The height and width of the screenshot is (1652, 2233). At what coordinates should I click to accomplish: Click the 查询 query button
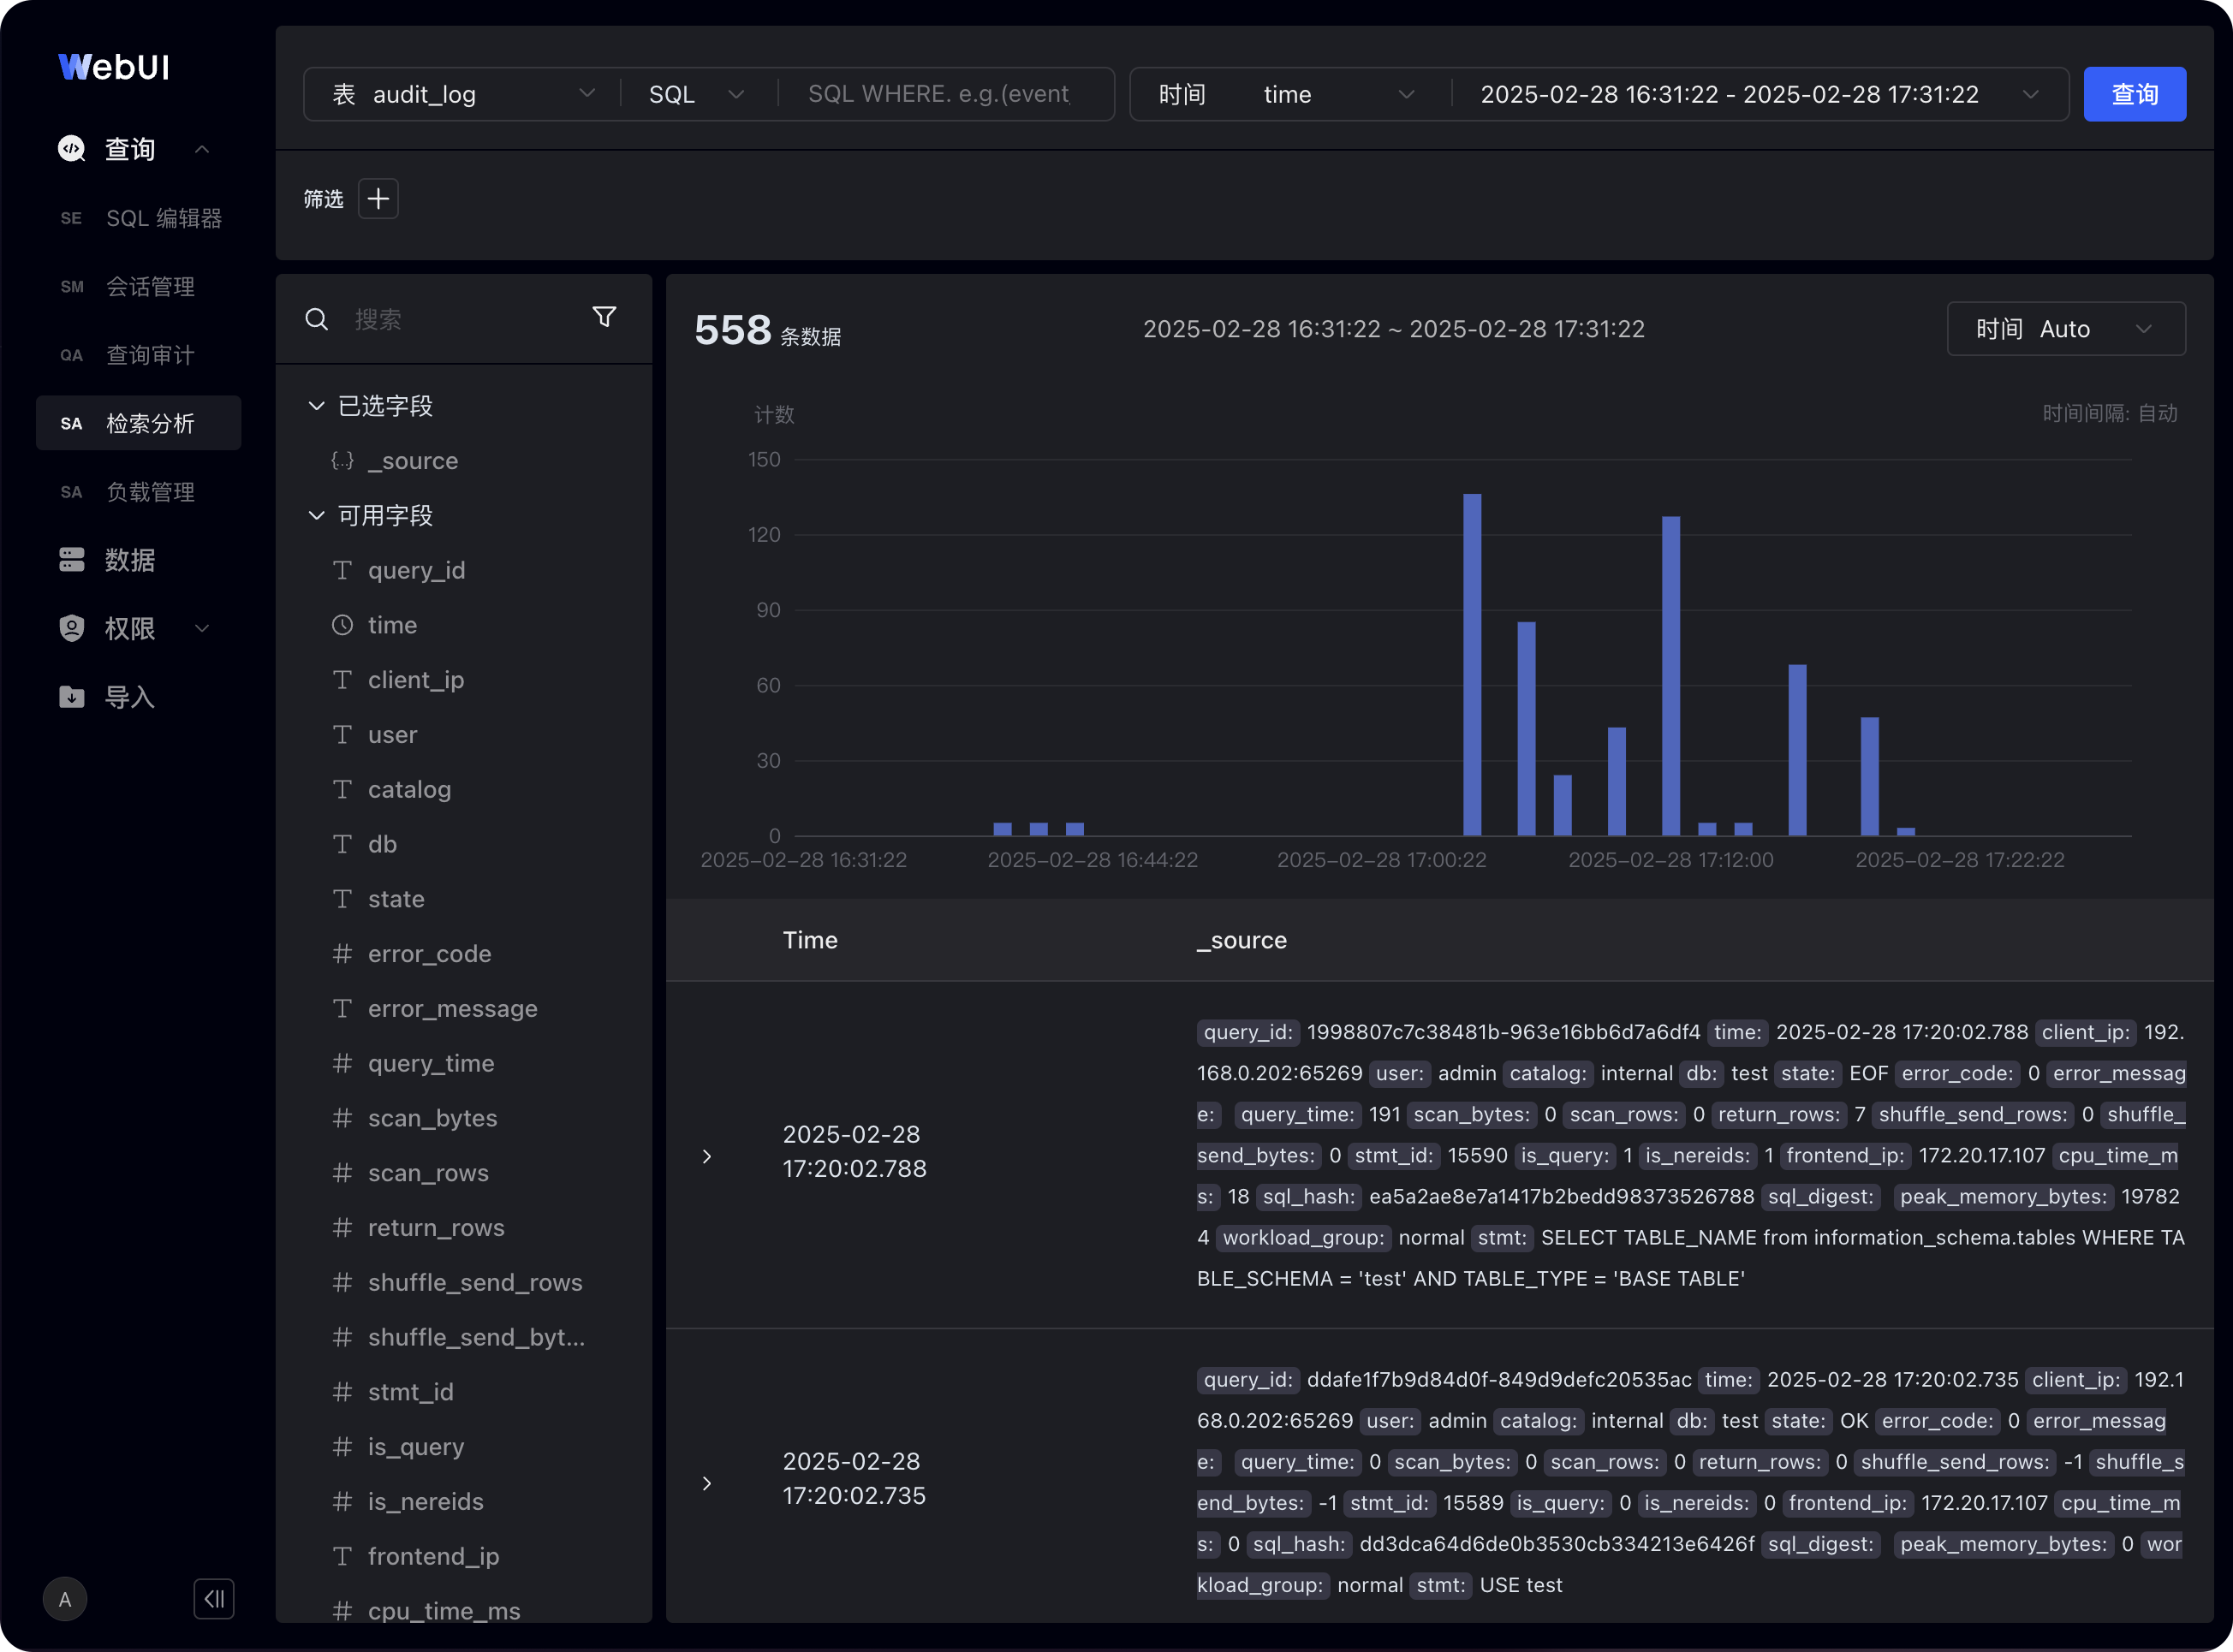(2134, 94)
